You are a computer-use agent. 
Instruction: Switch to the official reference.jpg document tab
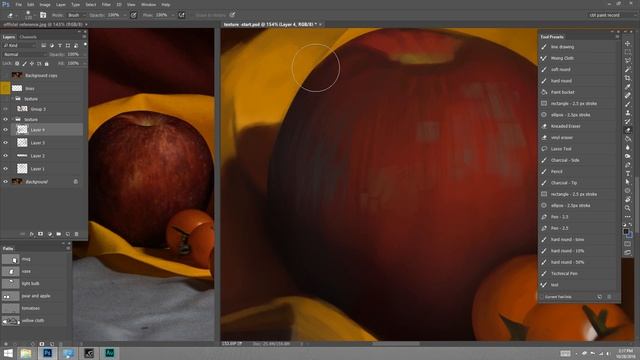pyautogui.click(x=42, y=24)
